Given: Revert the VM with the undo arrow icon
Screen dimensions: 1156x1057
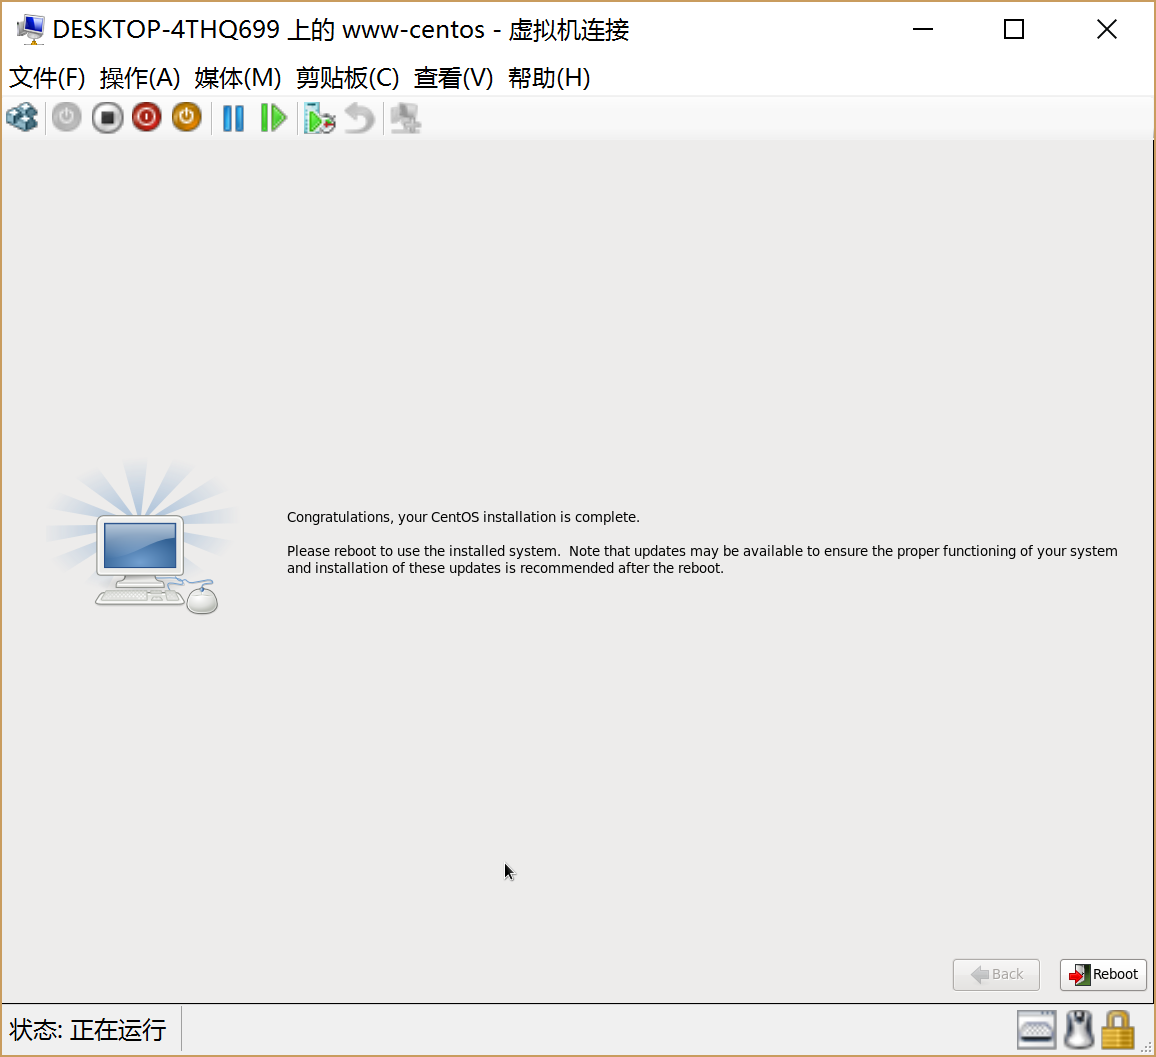Looking at the screenshot, I should tap(360, 118).
